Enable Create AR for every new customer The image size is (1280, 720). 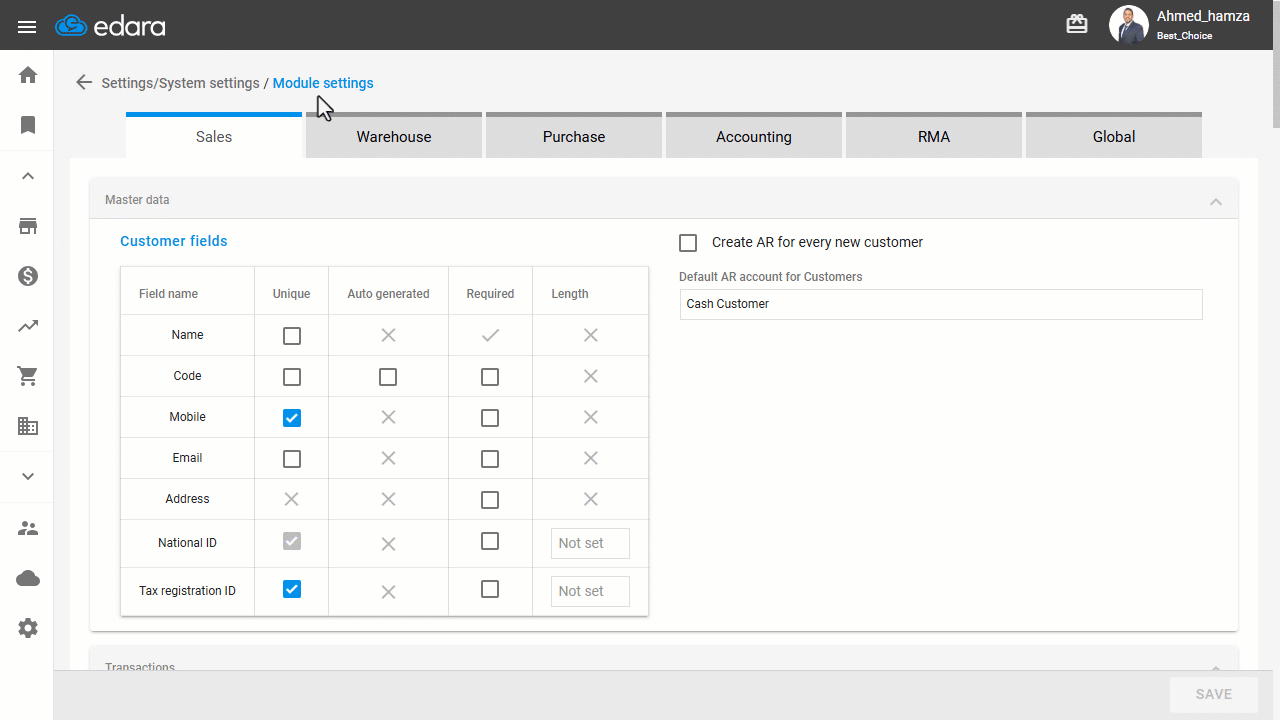click(688, 243)
